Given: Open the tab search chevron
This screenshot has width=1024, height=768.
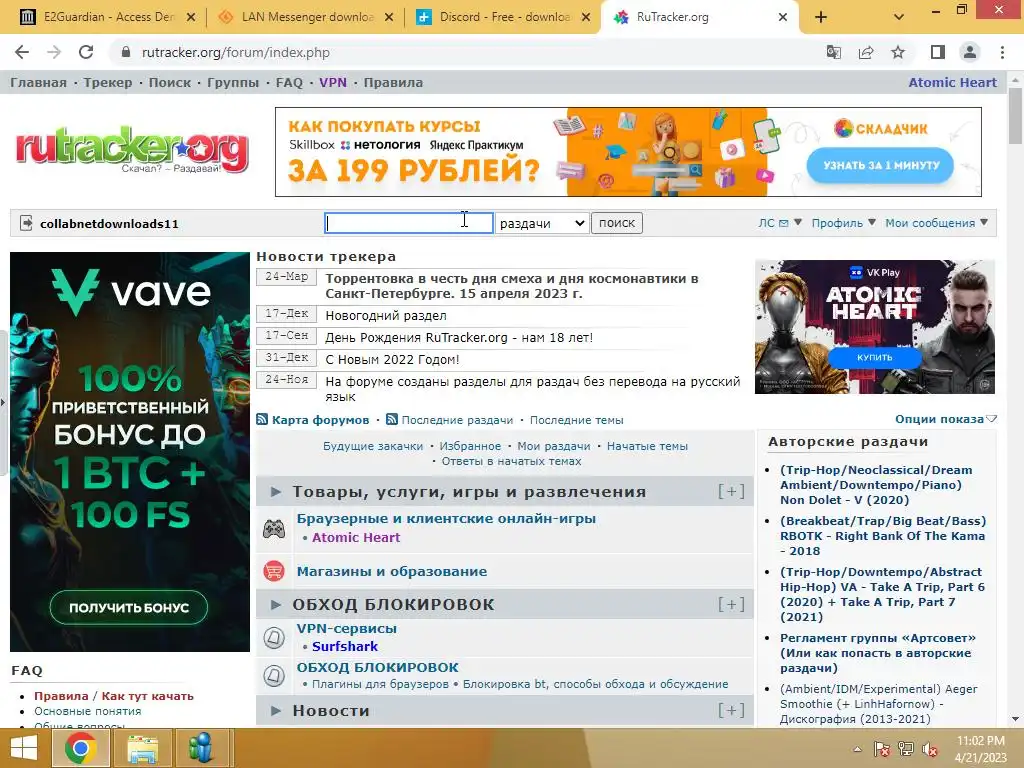Looking at the screenshot, I should (899, 17).
